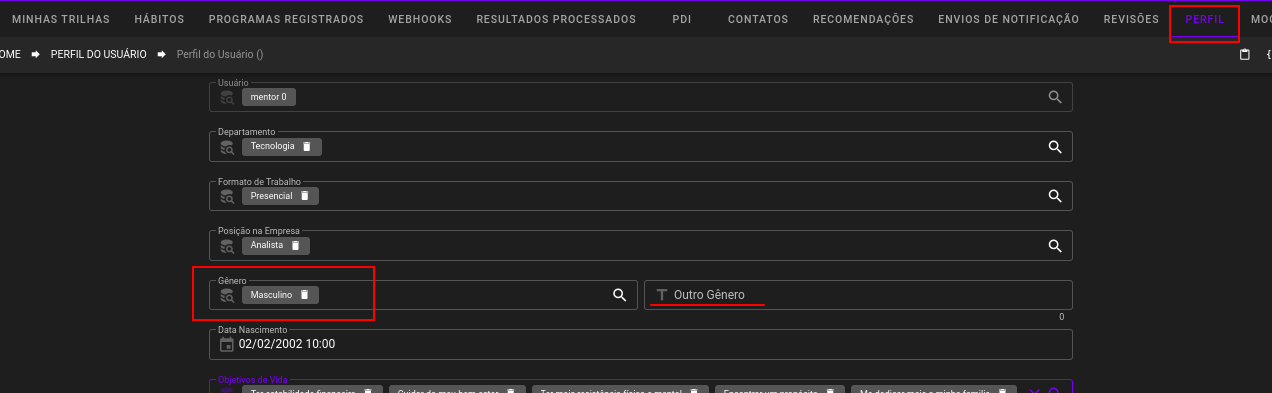Click the text icon in Outro Gênero field

coord(661,295)
